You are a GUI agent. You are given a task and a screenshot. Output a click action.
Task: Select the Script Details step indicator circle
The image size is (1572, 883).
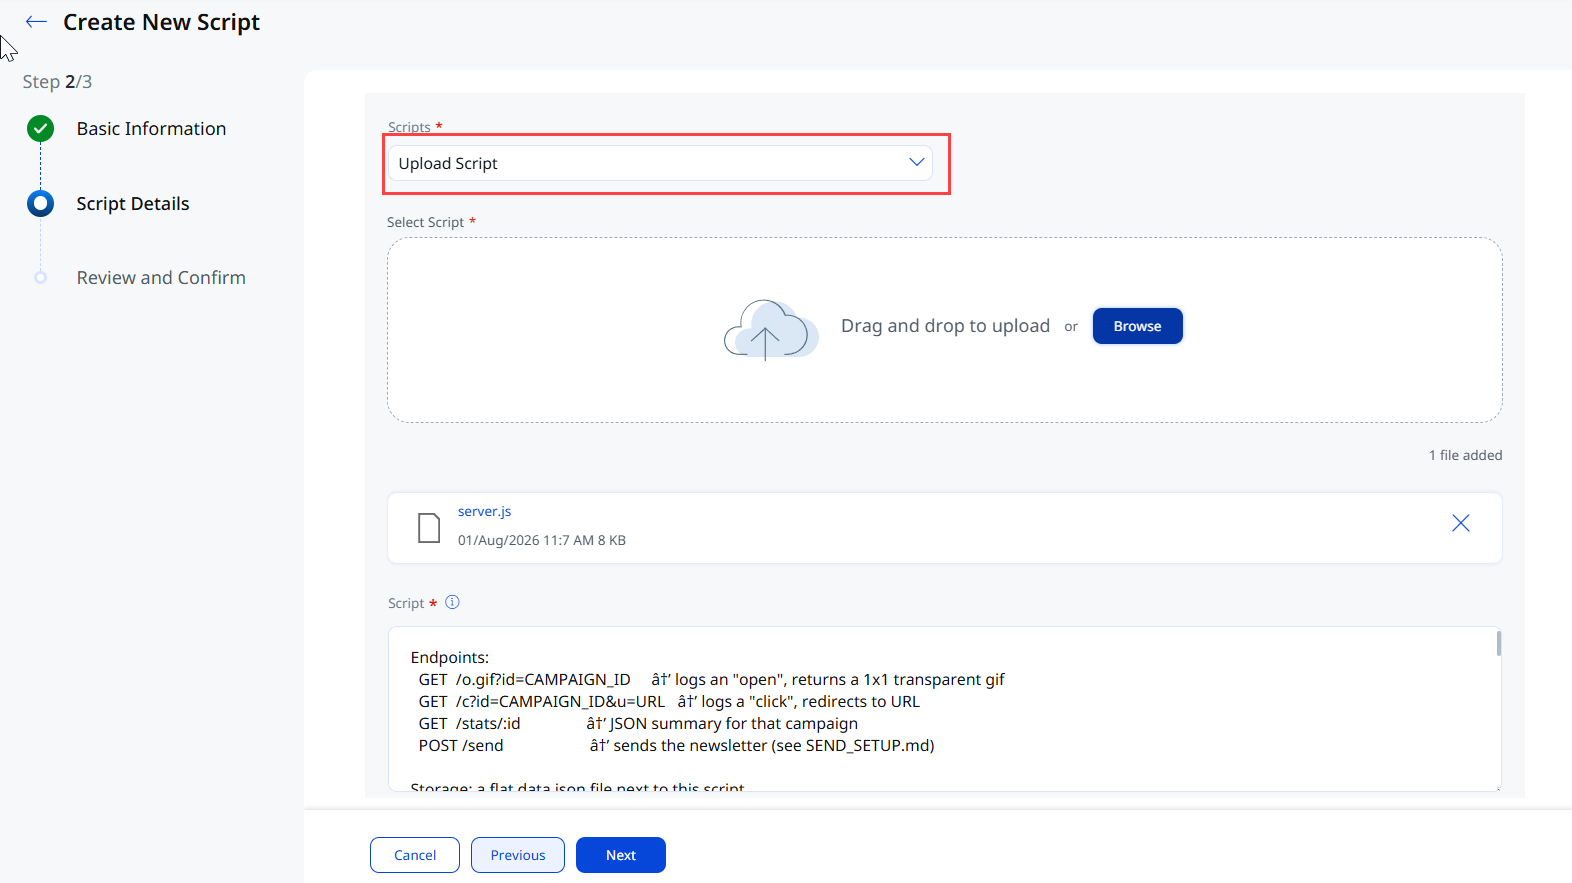40,204
